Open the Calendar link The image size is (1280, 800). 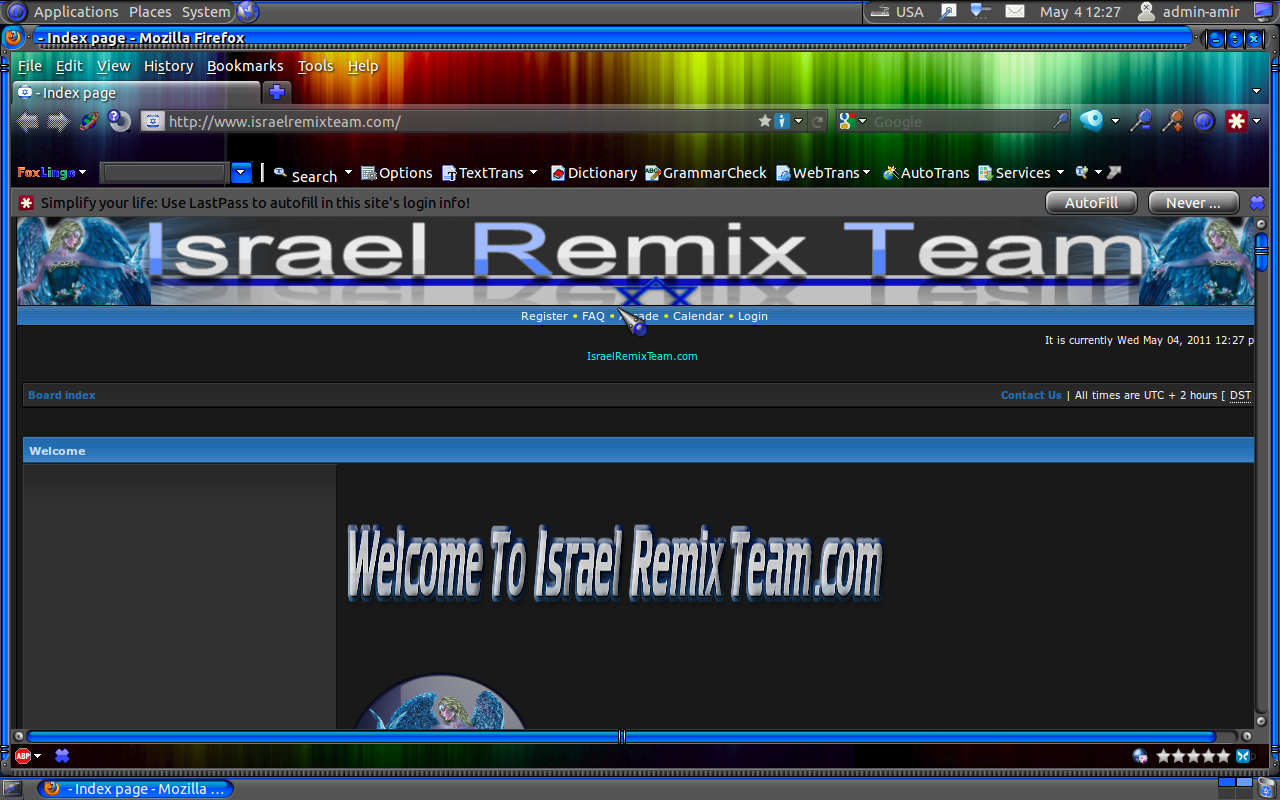(x=698, y=316)
